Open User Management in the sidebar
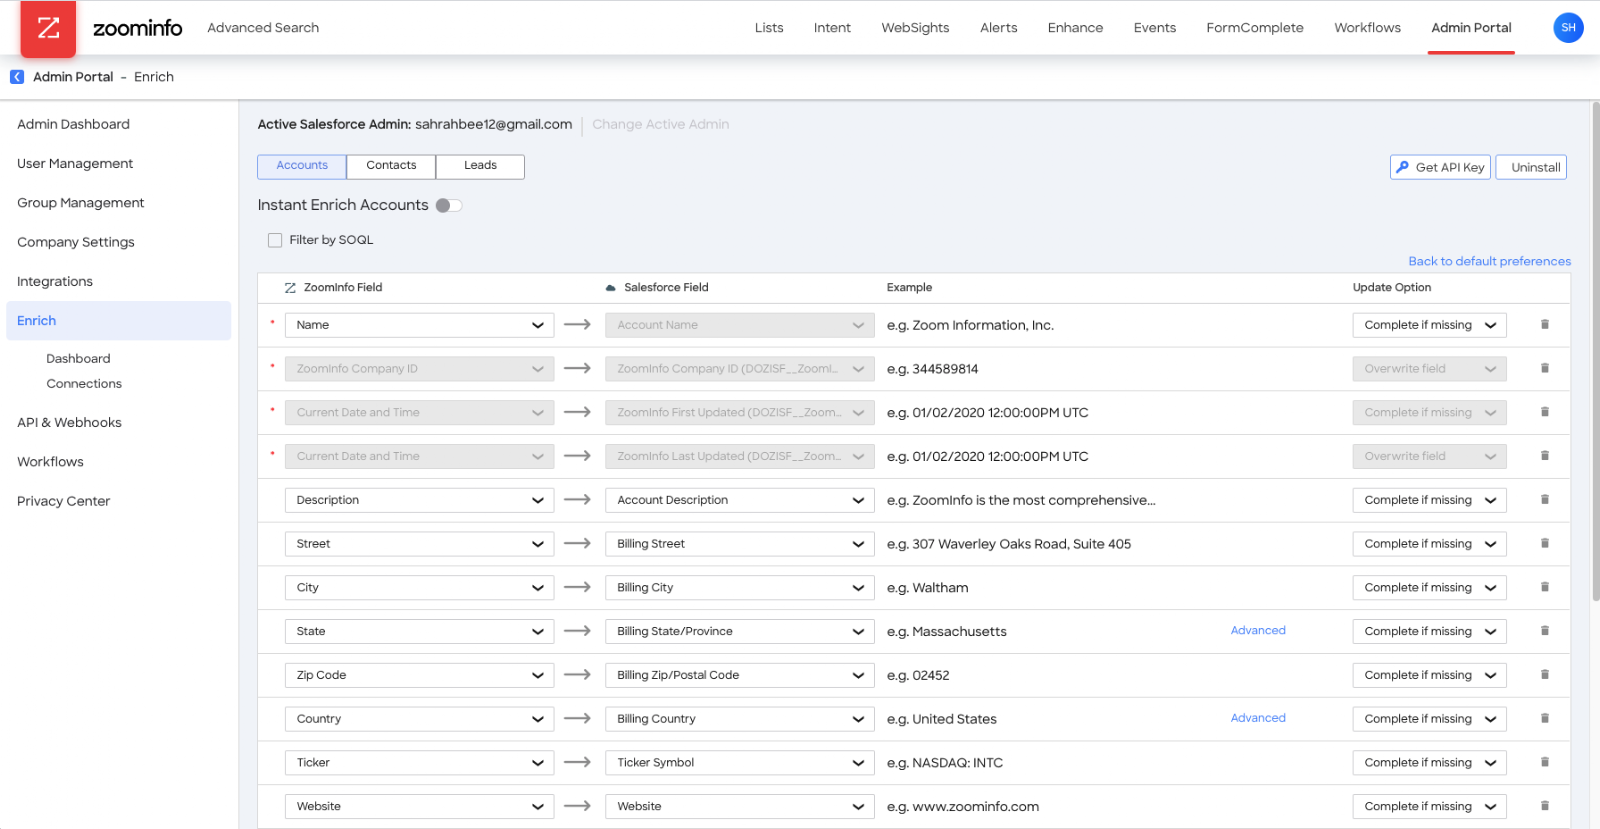Screen dimensions: 1600x829 coord(75,163)
